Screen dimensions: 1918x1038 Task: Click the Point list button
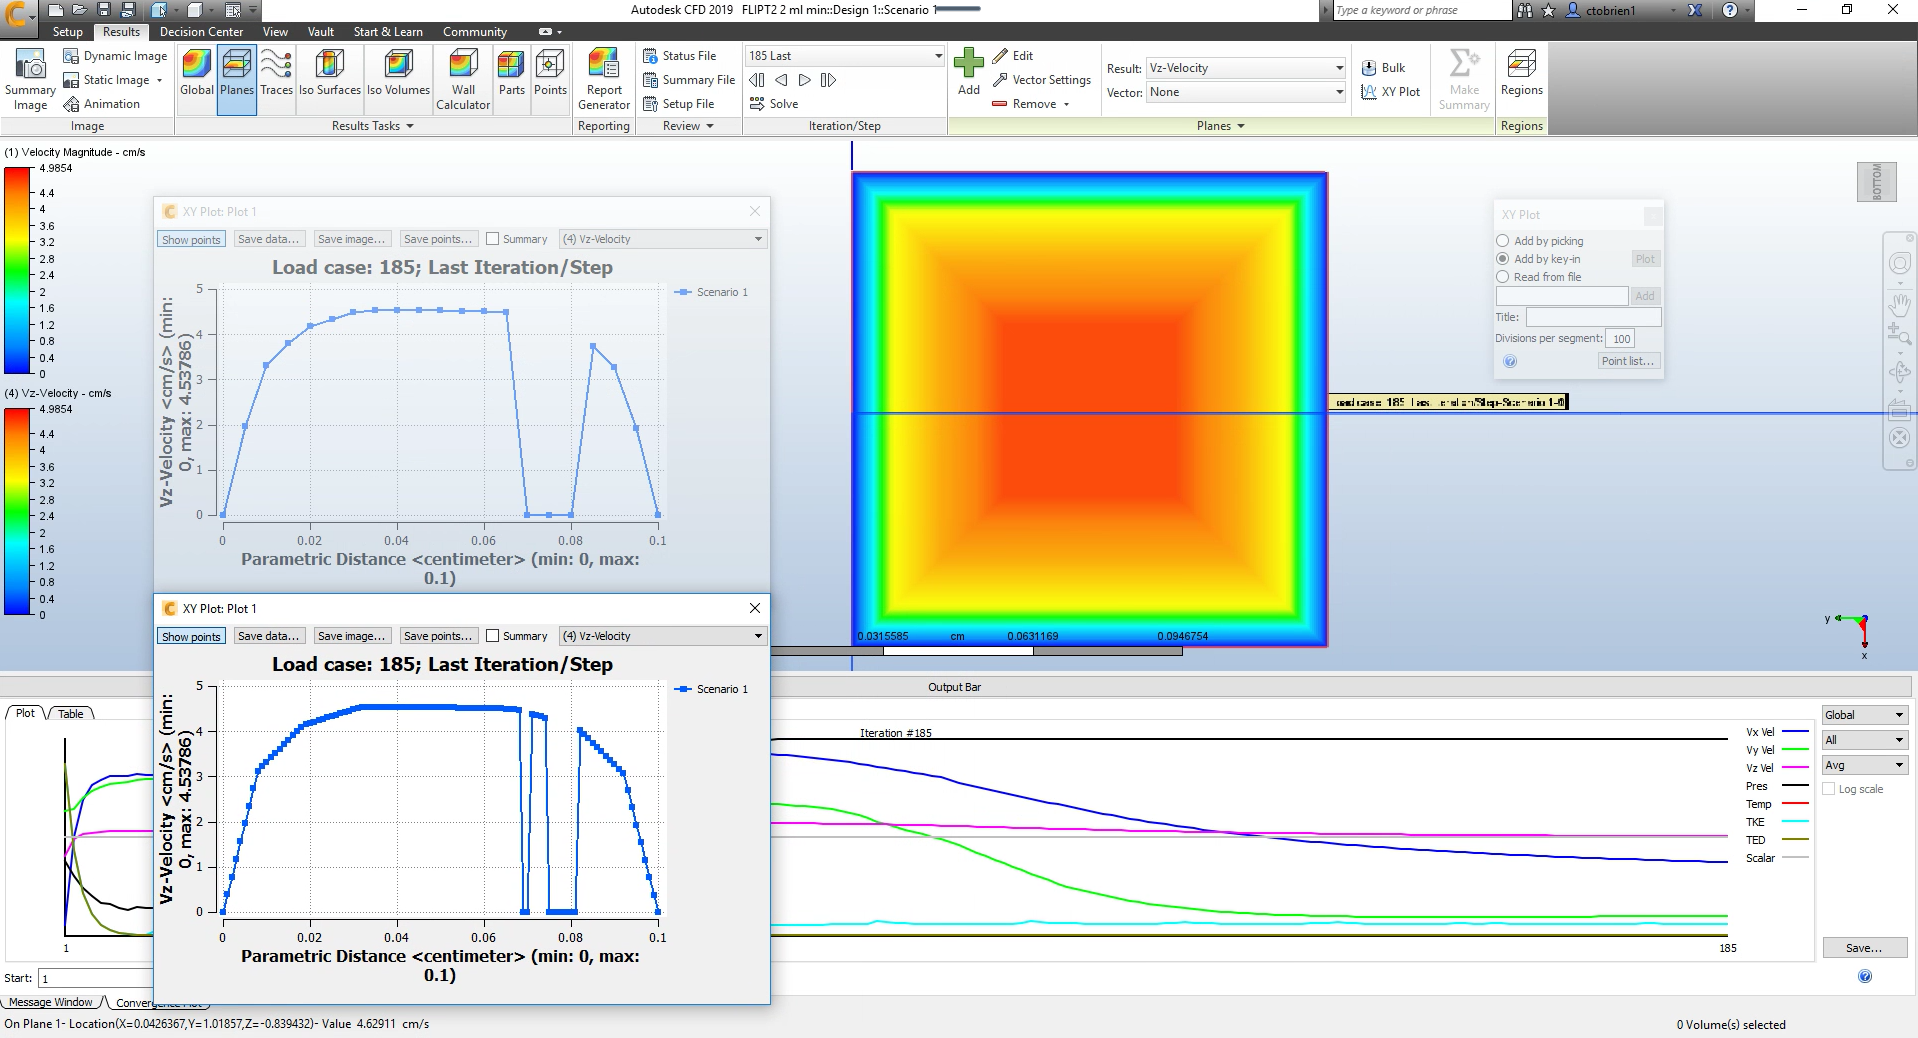point(1628,361)
